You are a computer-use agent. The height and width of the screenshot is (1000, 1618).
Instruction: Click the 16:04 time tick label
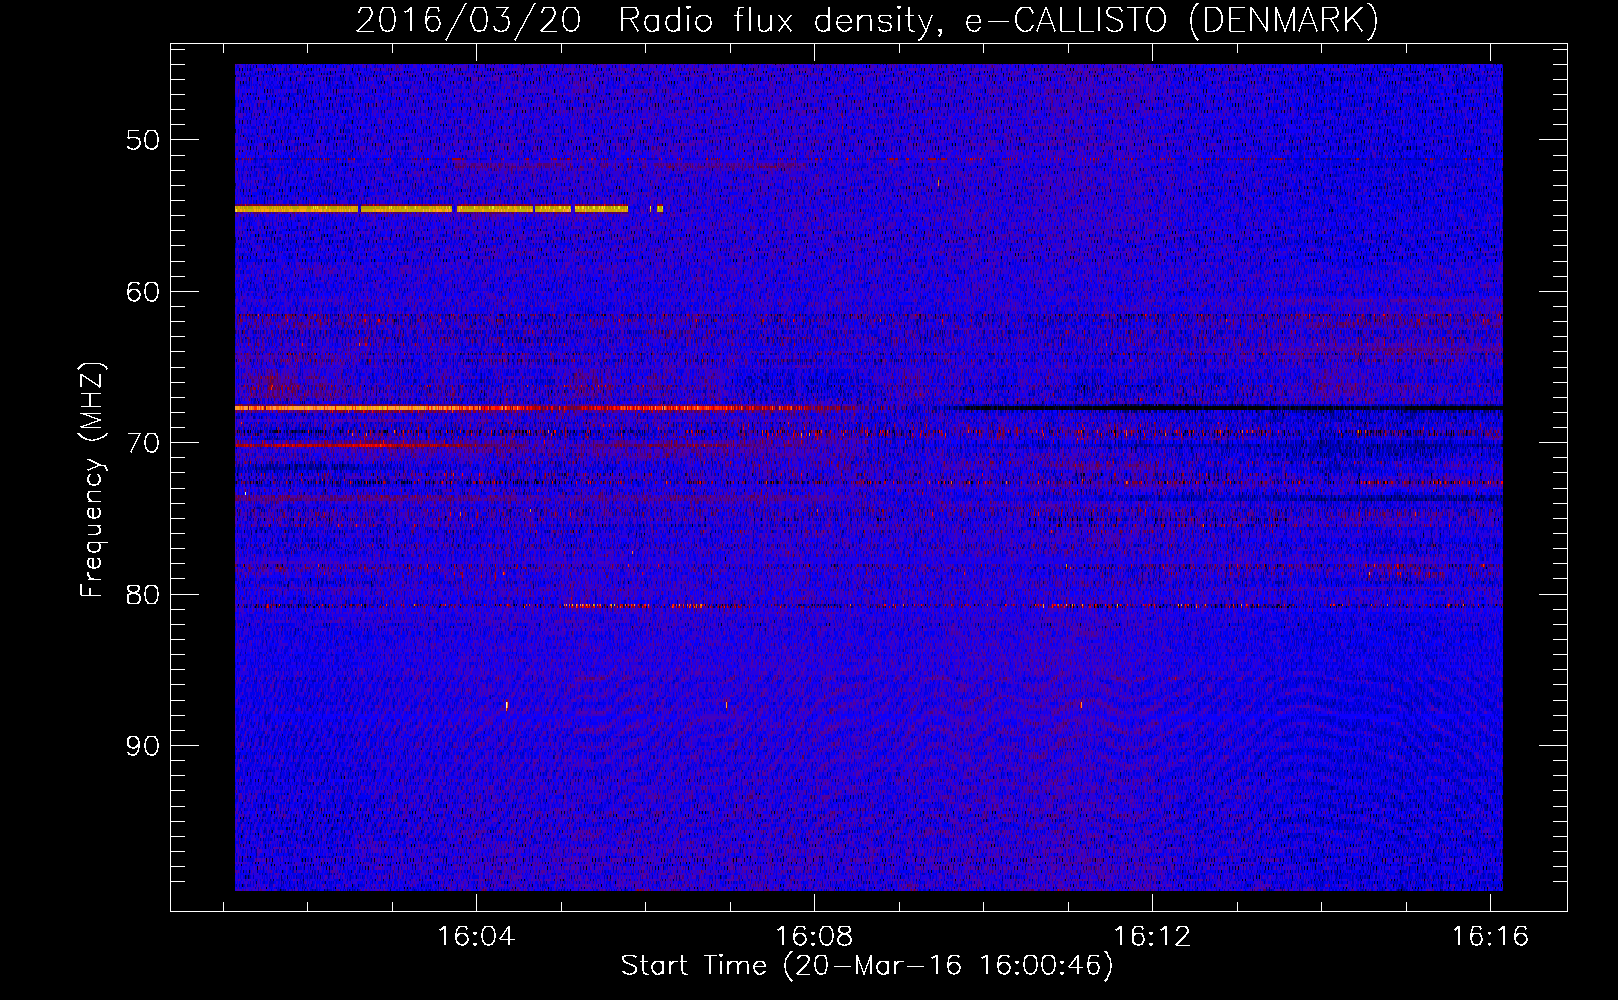click(477, 936)
